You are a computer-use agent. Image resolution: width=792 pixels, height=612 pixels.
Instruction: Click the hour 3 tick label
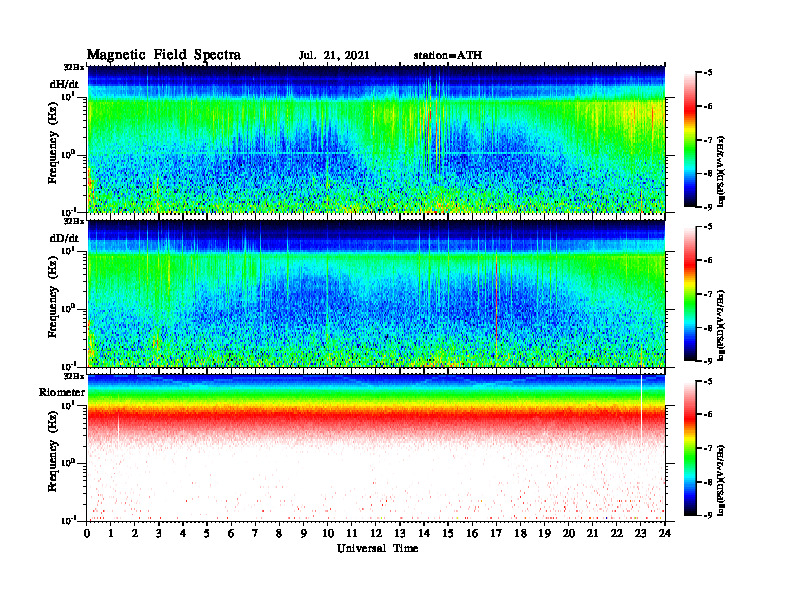[159, 533]
